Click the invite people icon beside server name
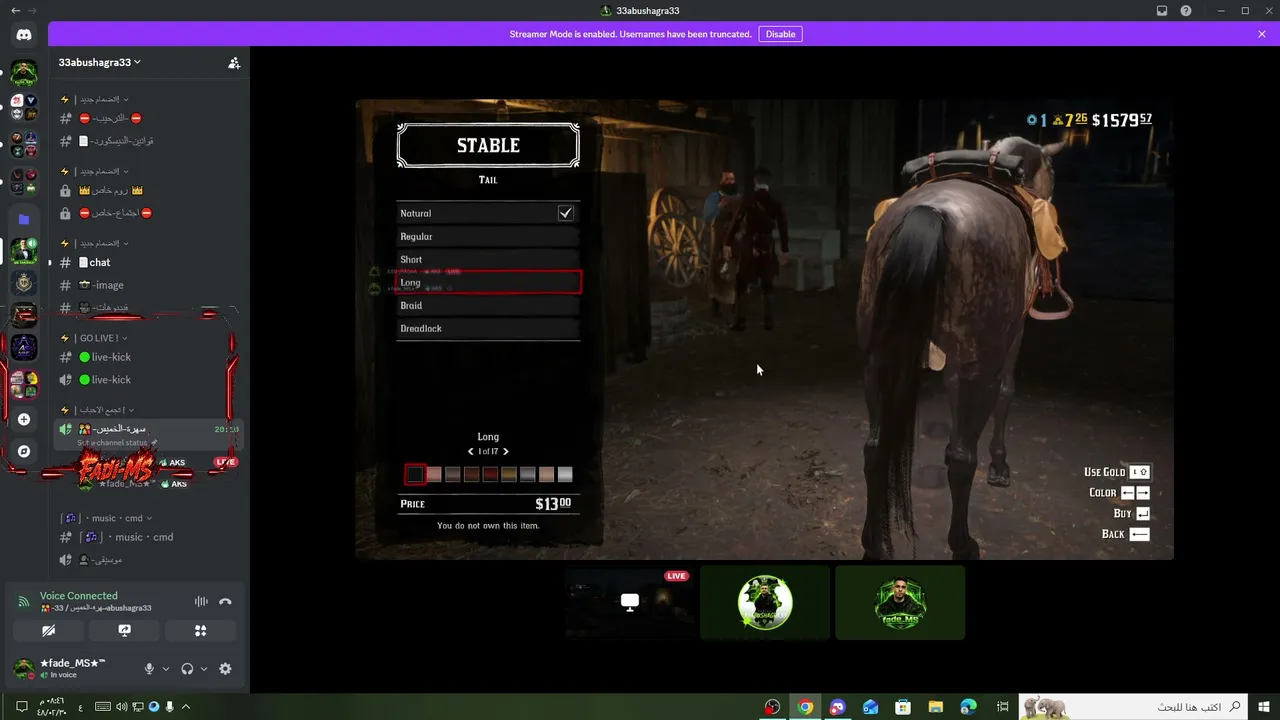1280x720 pixels. click(234, 62)
